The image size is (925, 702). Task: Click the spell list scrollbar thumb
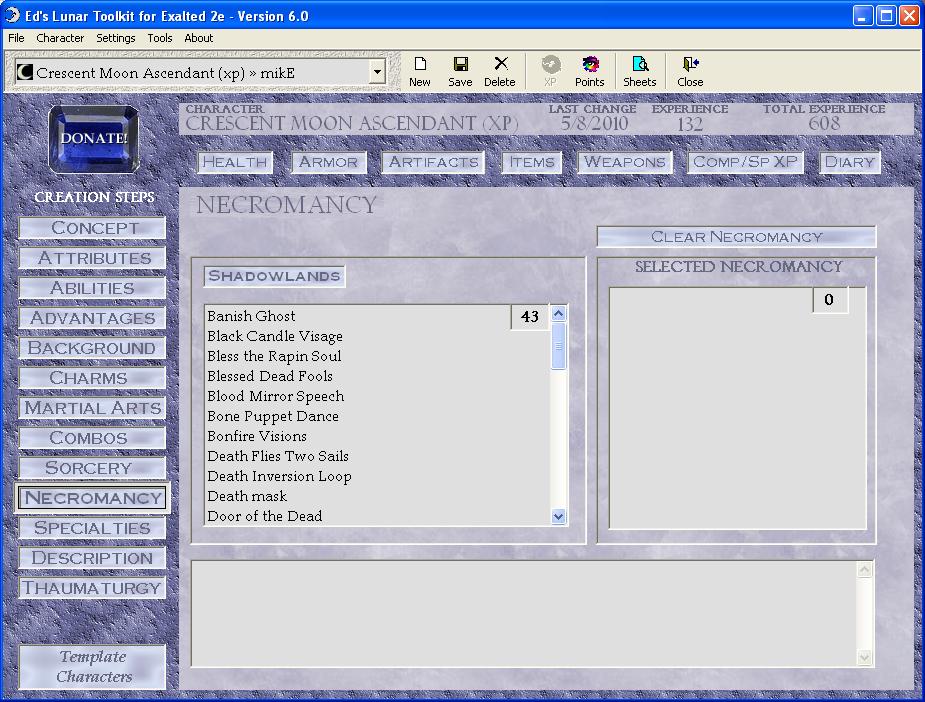[x=558, y=346]
